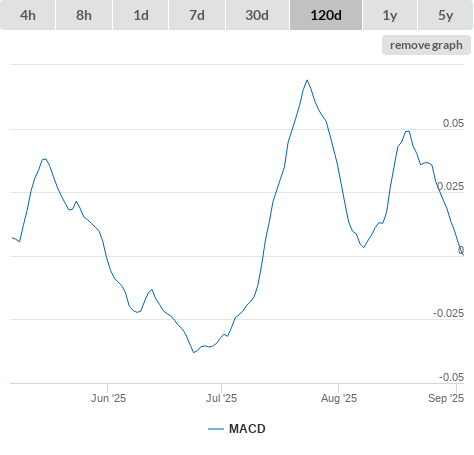Viewport: 474px width, 455px height.
Task: Click the MACD line's highest peak in late July
Action: pyautogui.click(x=307, y=80)
